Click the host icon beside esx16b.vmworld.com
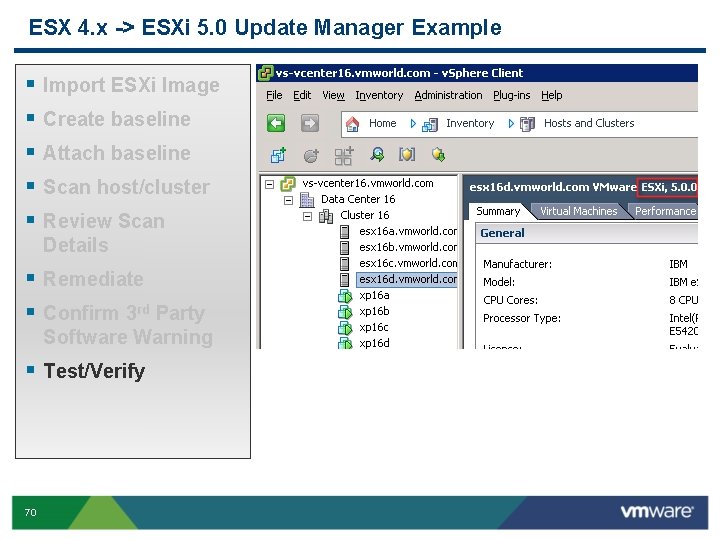 pyautogui.click(x=344, y=248)
